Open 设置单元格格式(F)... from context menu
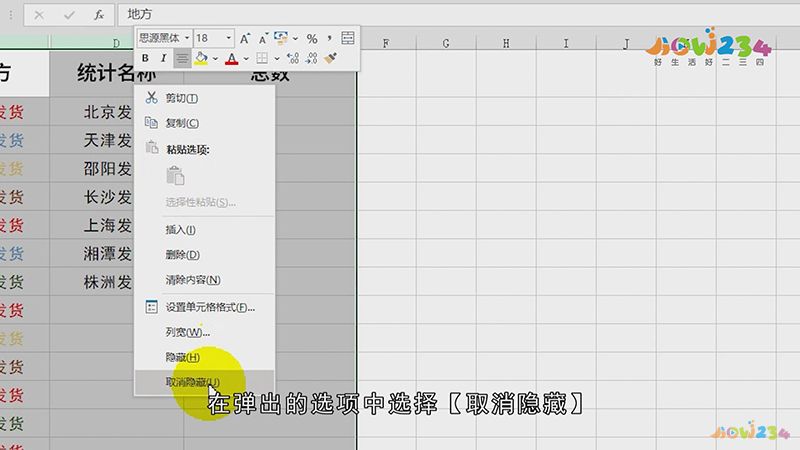This screenshot has height=450, width=800. (204, 307)
